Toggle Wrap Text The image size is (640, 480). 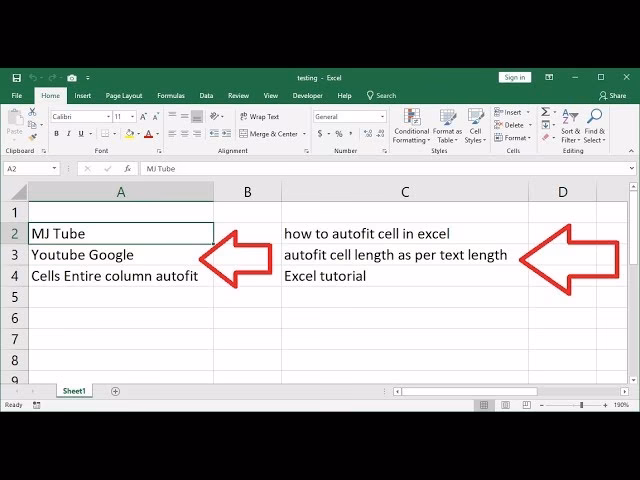259,117
